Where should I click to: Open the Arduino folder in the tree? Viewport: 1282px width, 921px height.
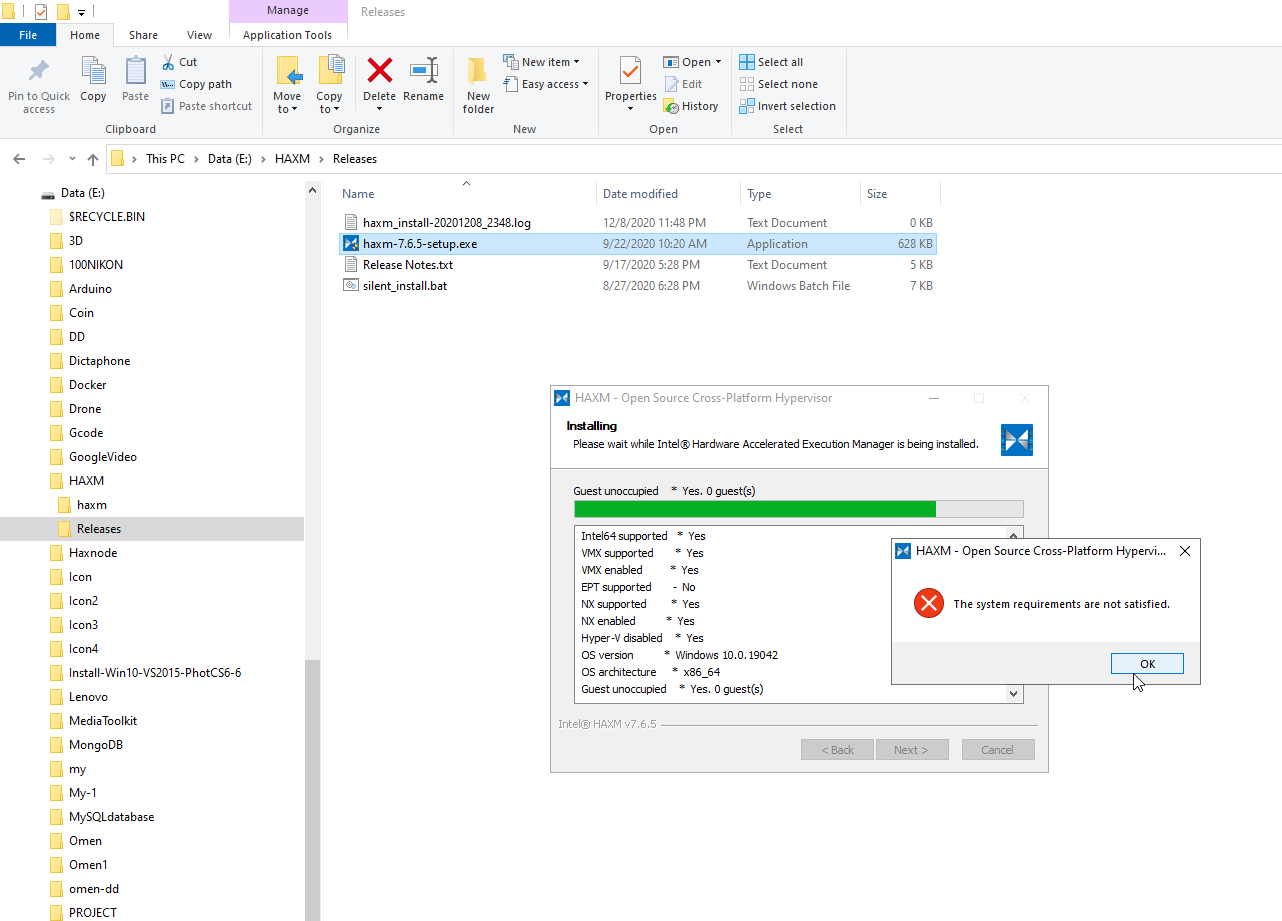tap(90, 289)
